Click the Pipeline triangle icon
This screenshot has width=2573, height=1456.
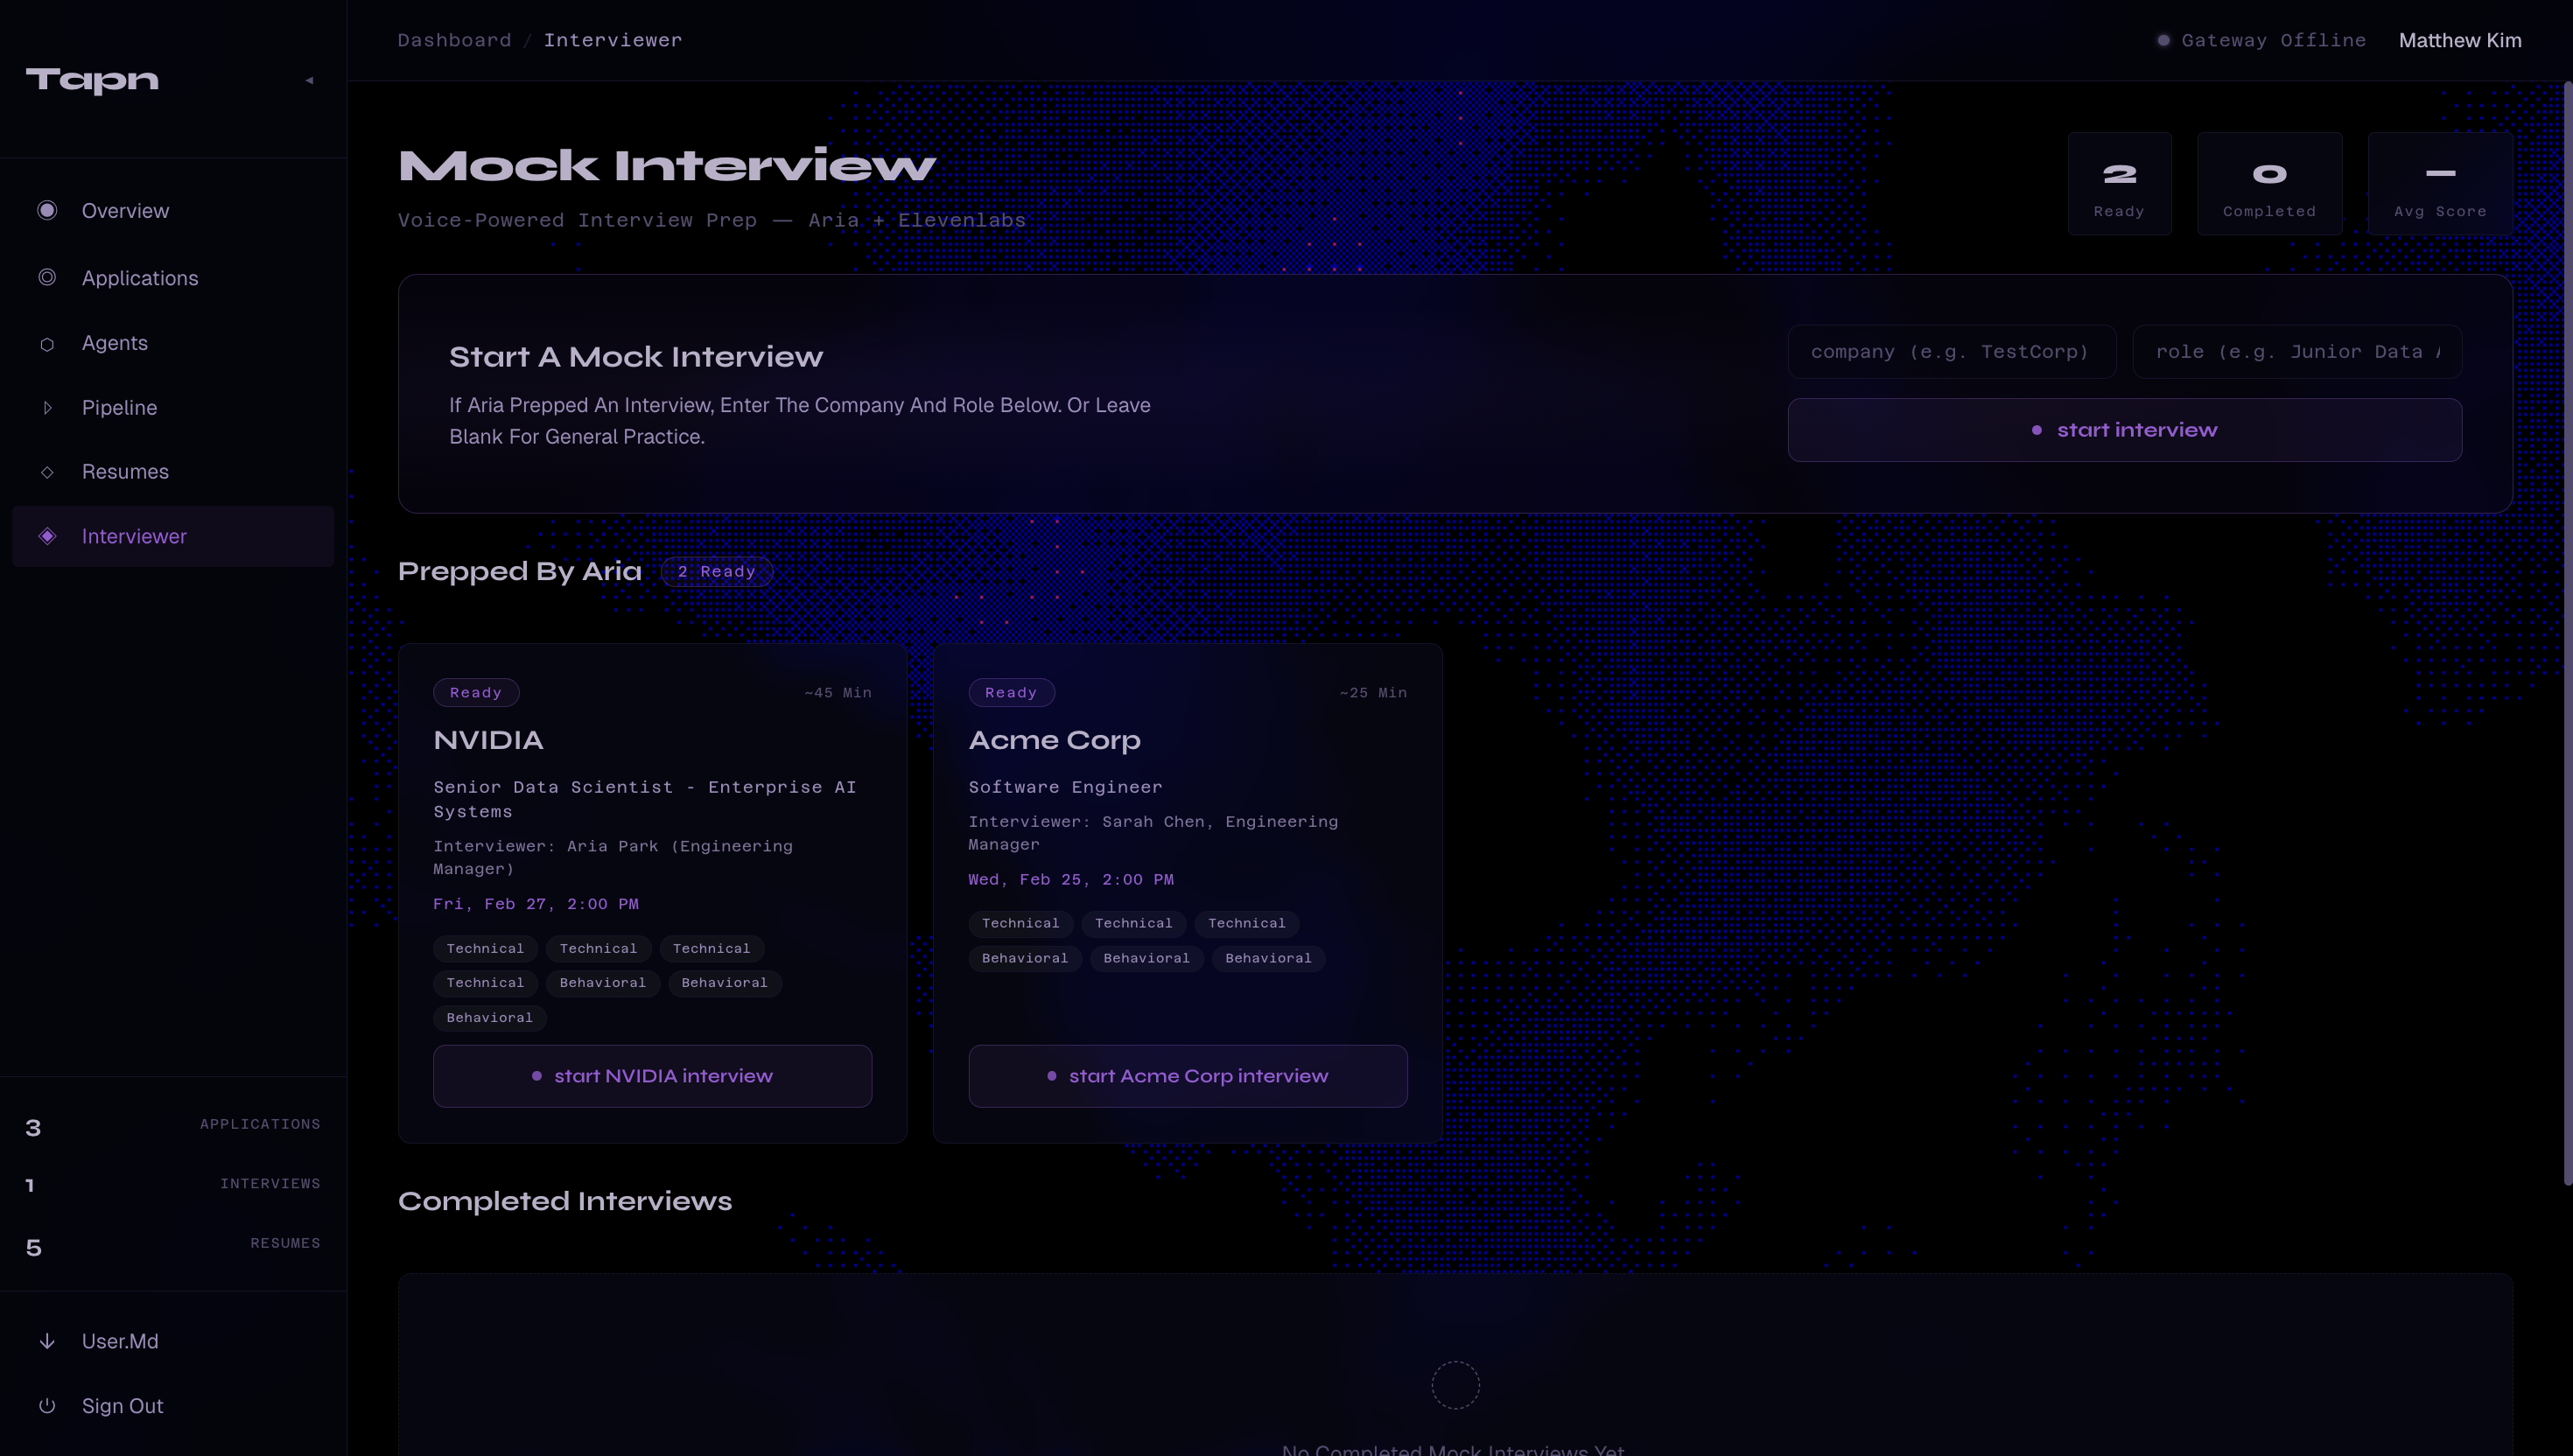(x=47, y=408)
